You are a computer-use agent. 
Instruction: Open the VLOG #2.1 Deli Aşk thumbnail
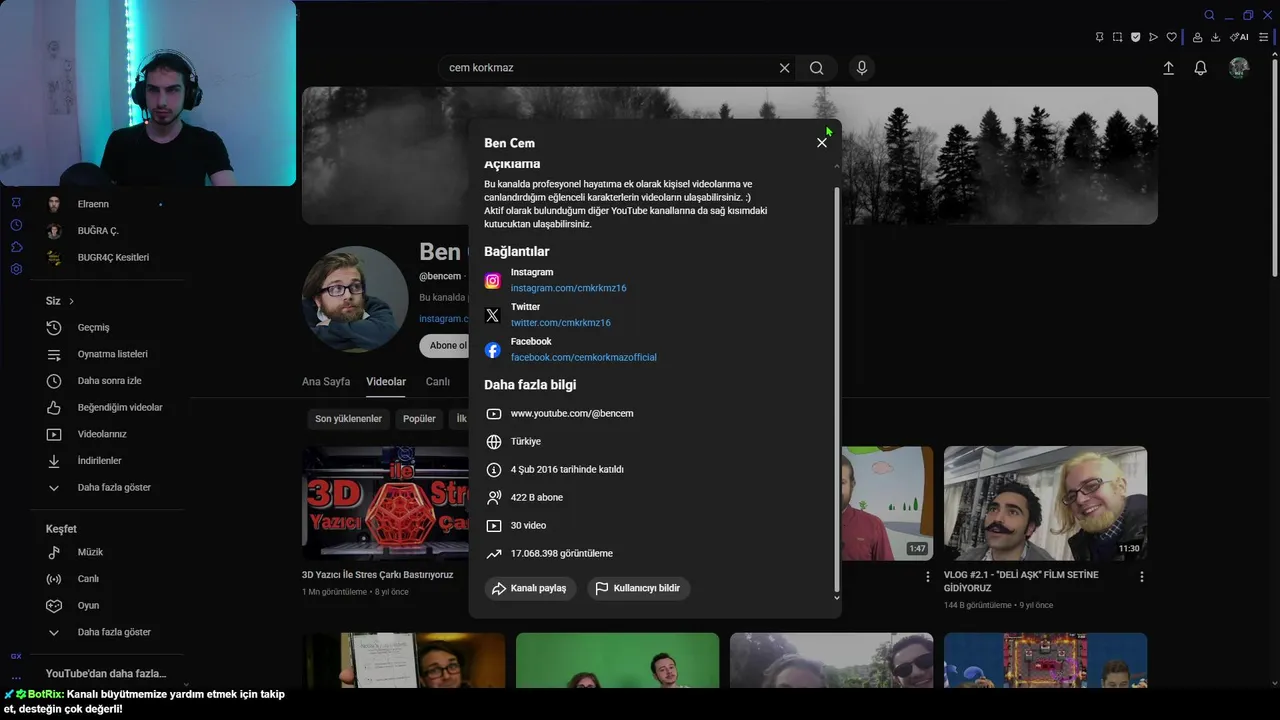(1045, 503)
